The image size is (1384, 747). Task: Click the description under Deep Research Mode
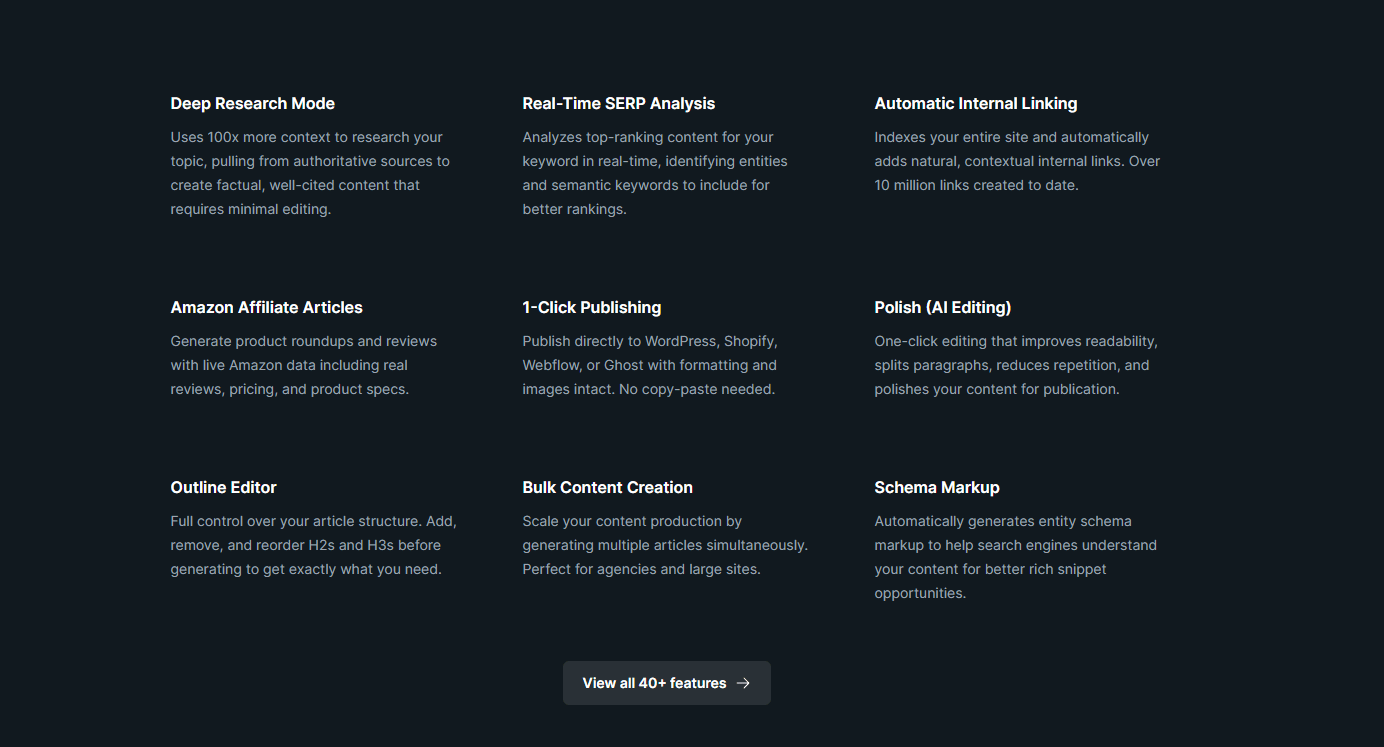pos(310,173)
